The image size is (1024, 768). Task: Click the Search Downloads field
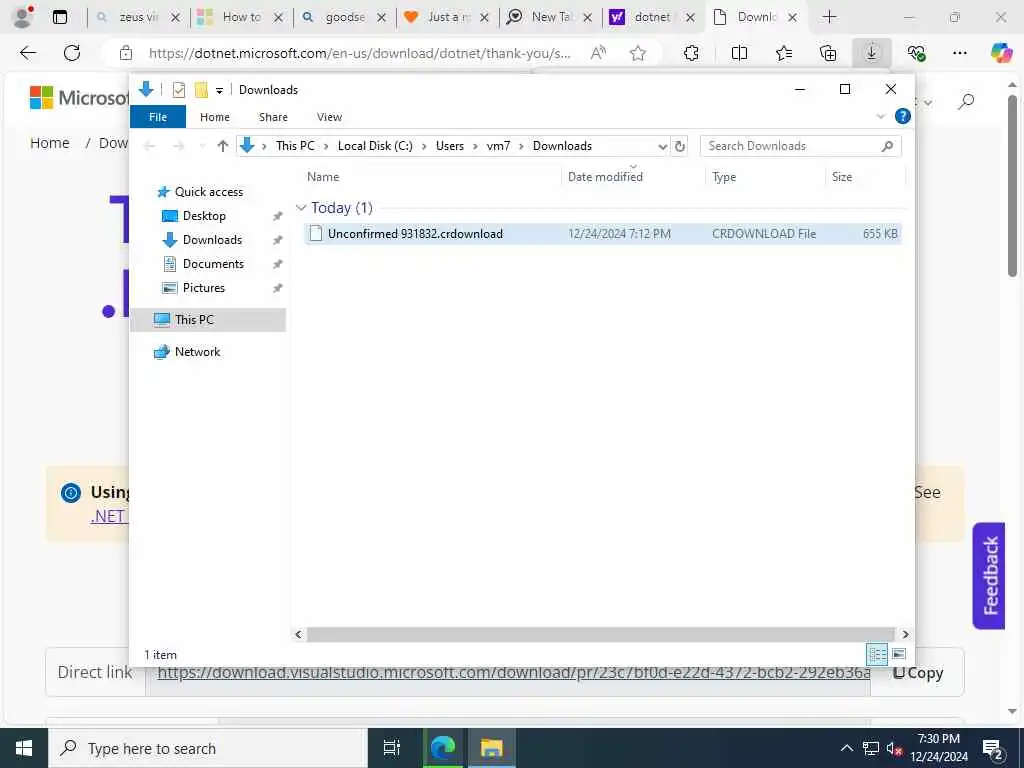point(801,146)
